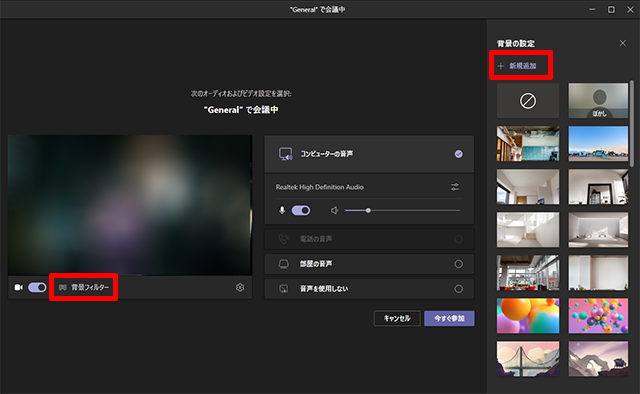The height and width of the screenshot is (394, 640).
Task: Toggle the camera switch off
Action: 37,287
